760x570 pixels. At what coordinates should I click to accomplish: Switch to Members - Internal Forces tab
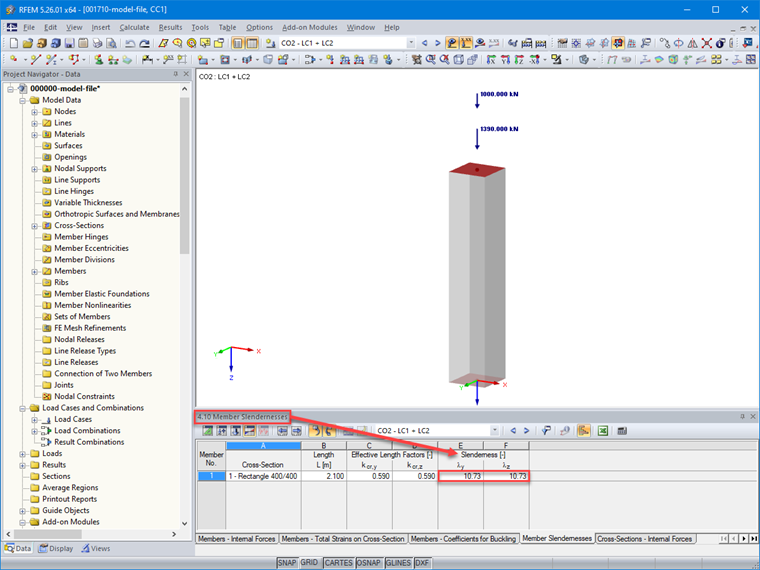click(237, 539)
